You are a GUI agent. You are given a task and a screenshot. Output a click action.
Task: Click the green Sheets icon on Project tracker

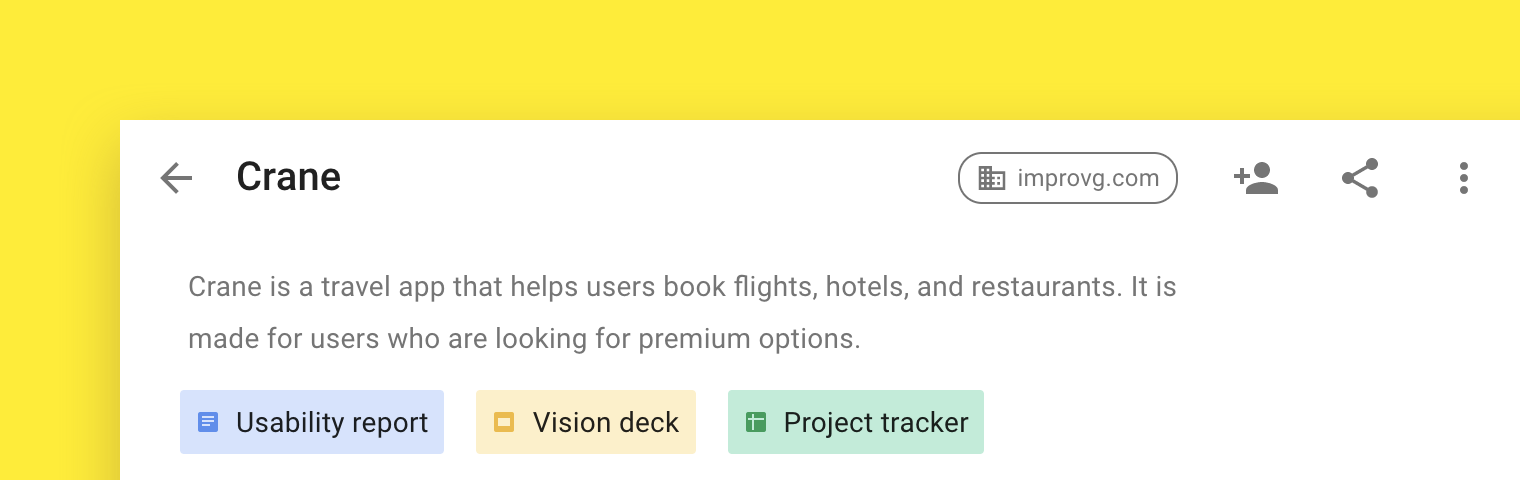click(x=756, y=422)
